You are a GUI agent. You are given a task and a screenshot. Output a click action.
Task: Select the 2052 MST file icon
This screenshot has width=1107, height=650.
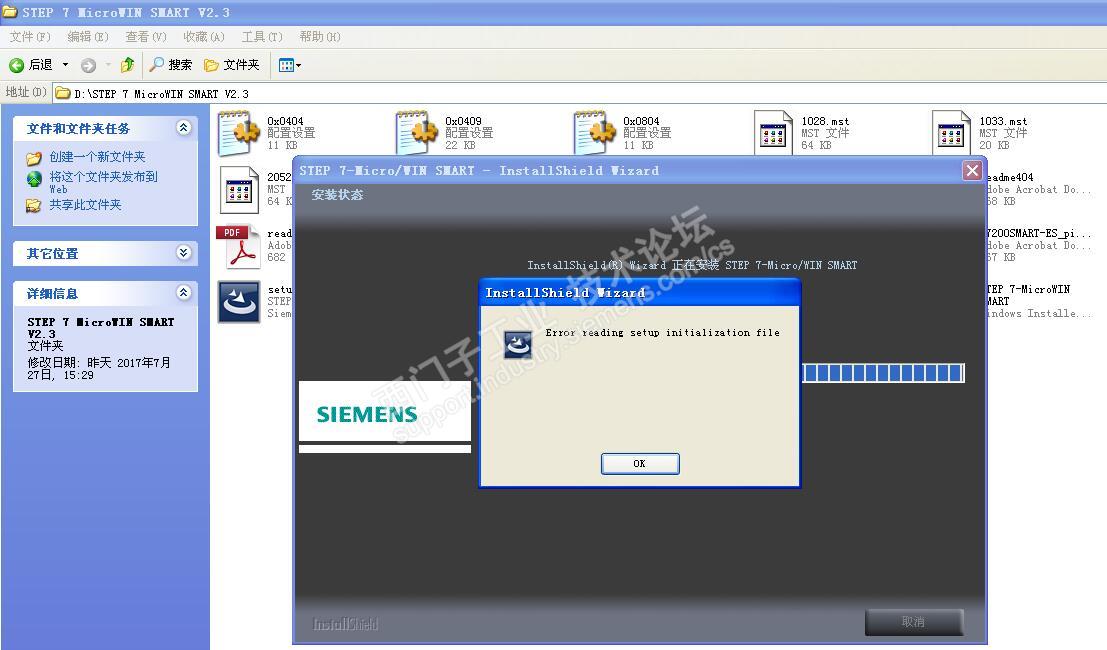coord(239,189)
